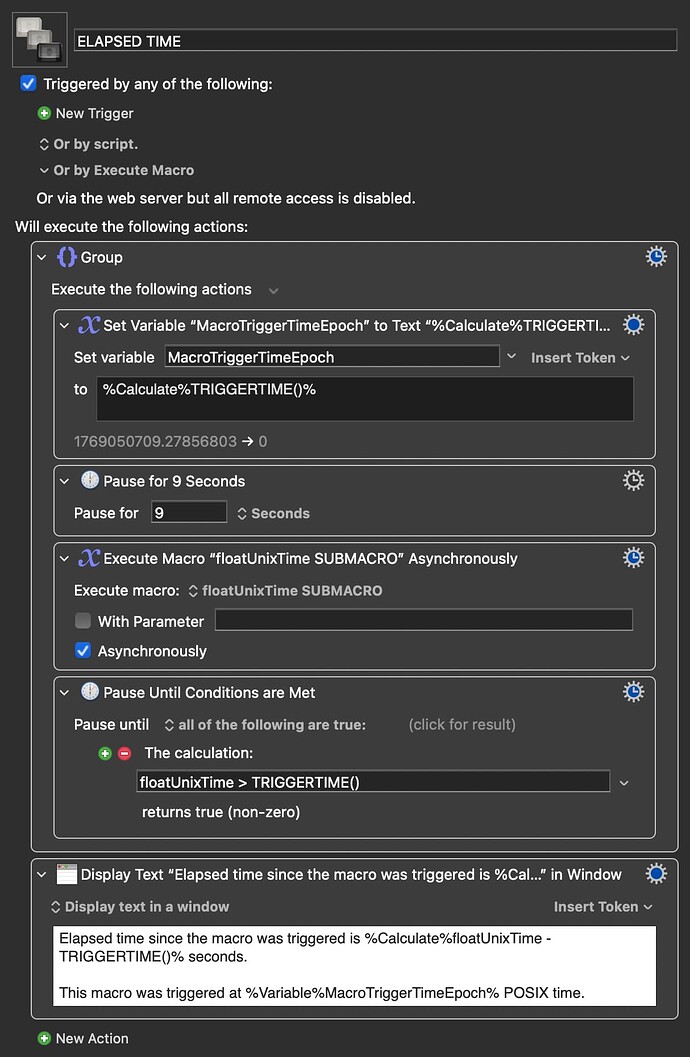Screen dimensions: 690x1057
Task: Open the gear menu for Pause for 9 Seconds
Action: (x=633, y=481)
